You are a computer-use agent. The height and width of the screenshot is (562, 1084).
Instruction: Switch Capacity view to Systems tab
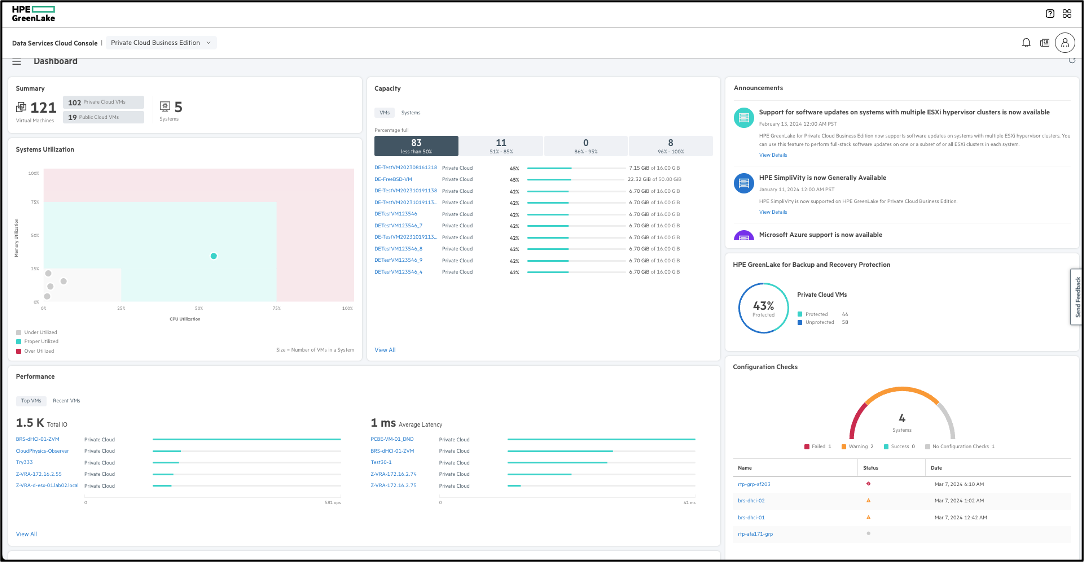410,113
